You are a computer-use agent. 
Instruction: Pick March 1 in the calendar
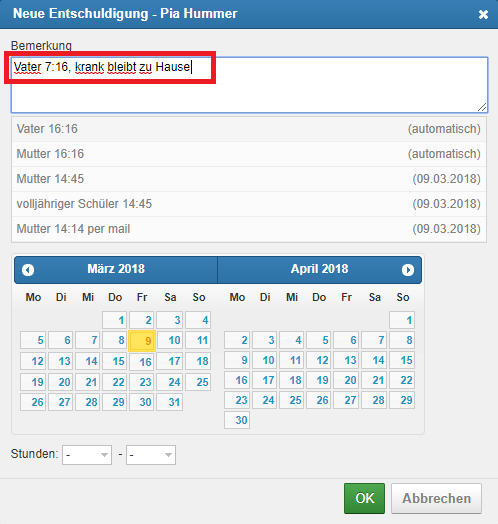click(115, 320)
